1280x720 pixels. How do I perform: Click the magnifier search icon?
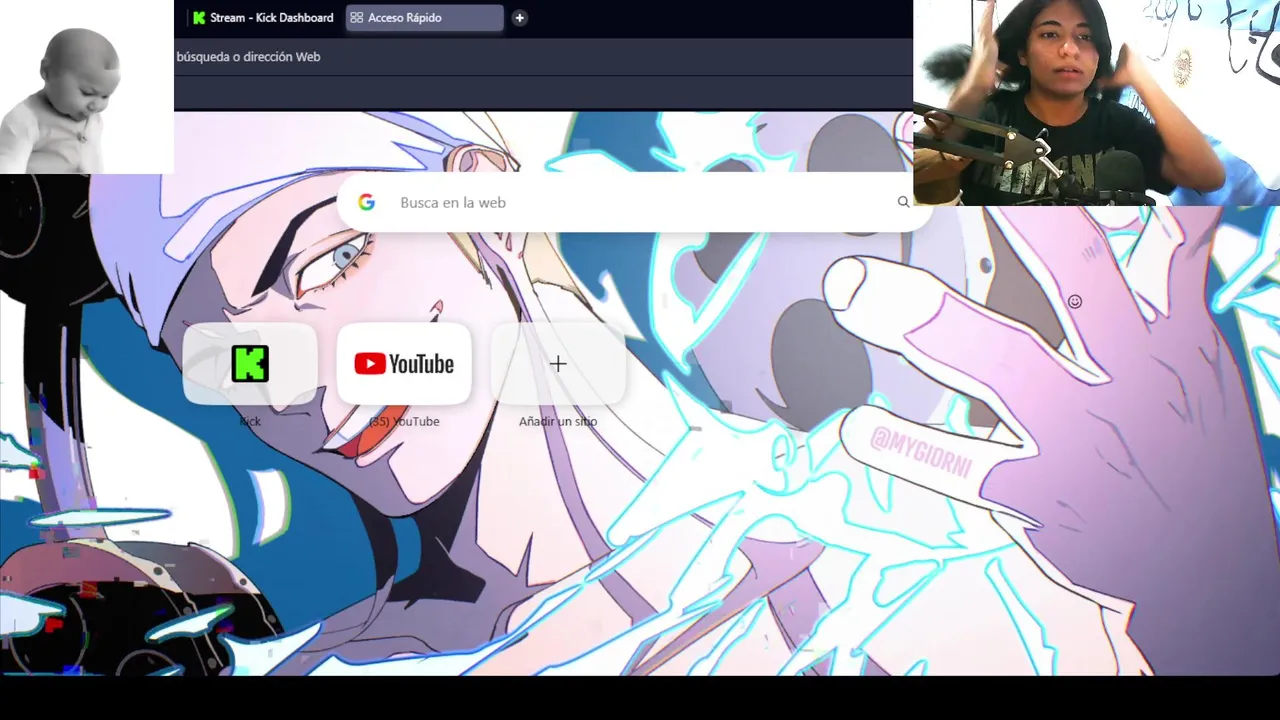coord(903,202)
